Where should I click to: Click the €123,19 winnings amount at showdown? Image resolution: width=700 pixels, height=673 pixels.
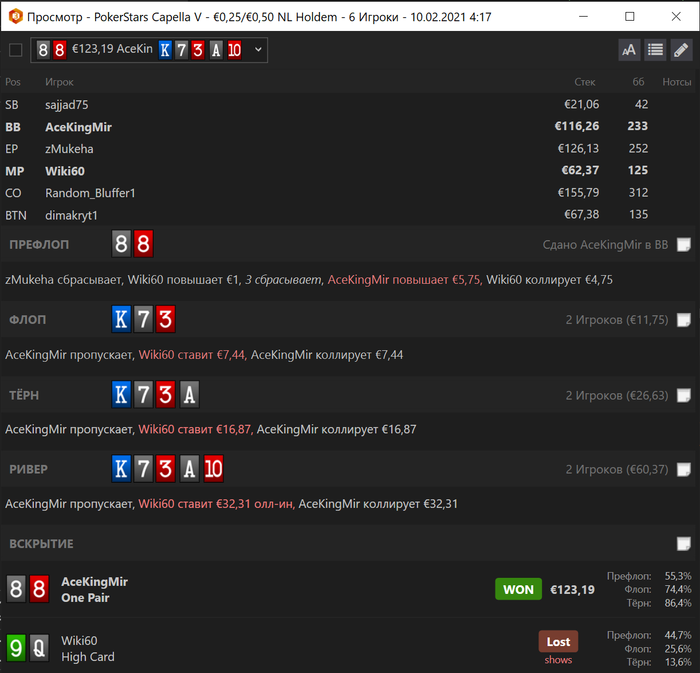pyautogui.click(x=572, y=590)
